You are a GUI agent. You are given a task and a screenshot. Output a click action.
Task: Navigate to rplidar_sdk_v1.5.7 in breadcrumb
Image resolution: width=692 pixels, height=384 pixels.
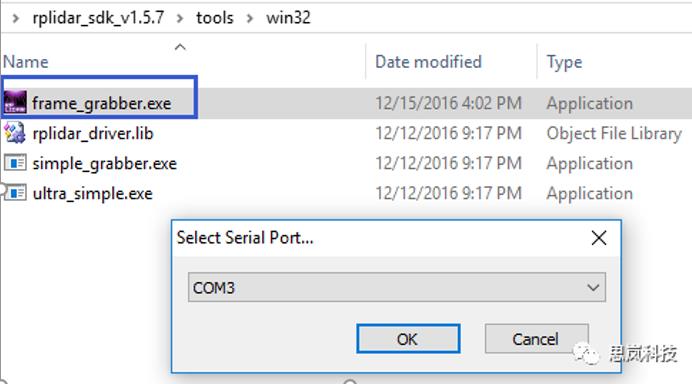tap(98, 18)
